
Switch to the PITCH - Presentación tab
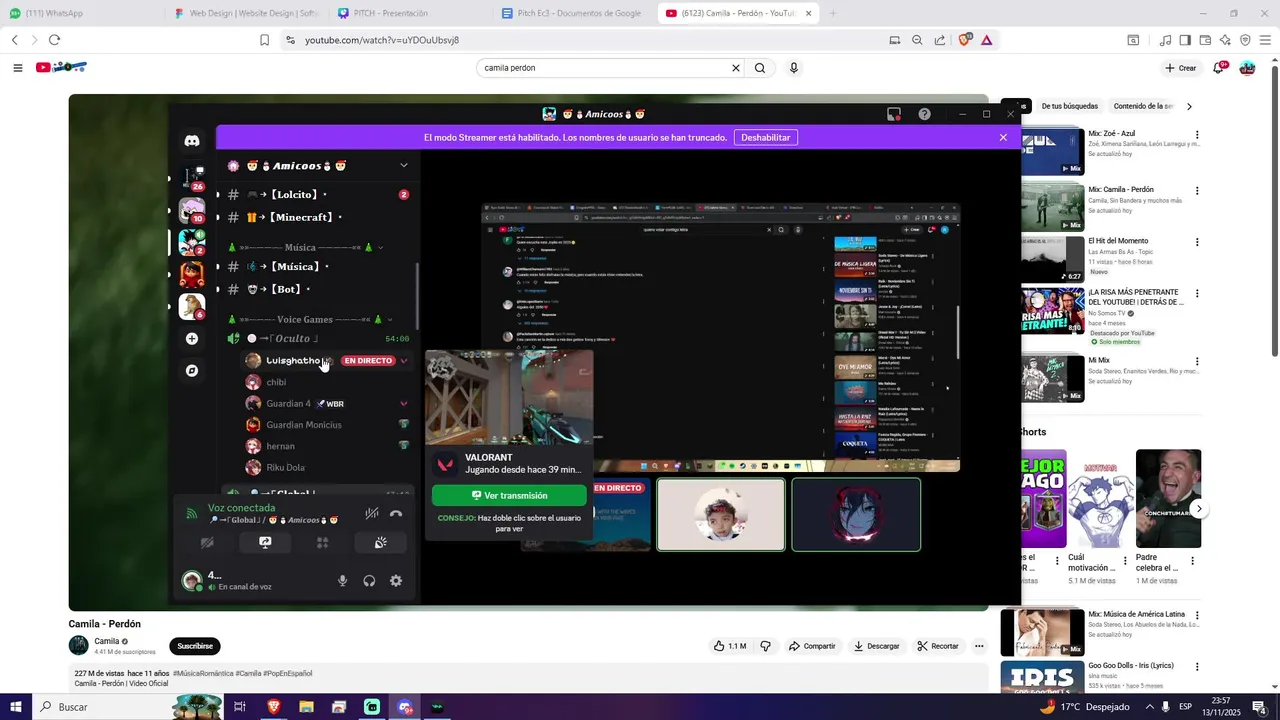tap(410, 13)
